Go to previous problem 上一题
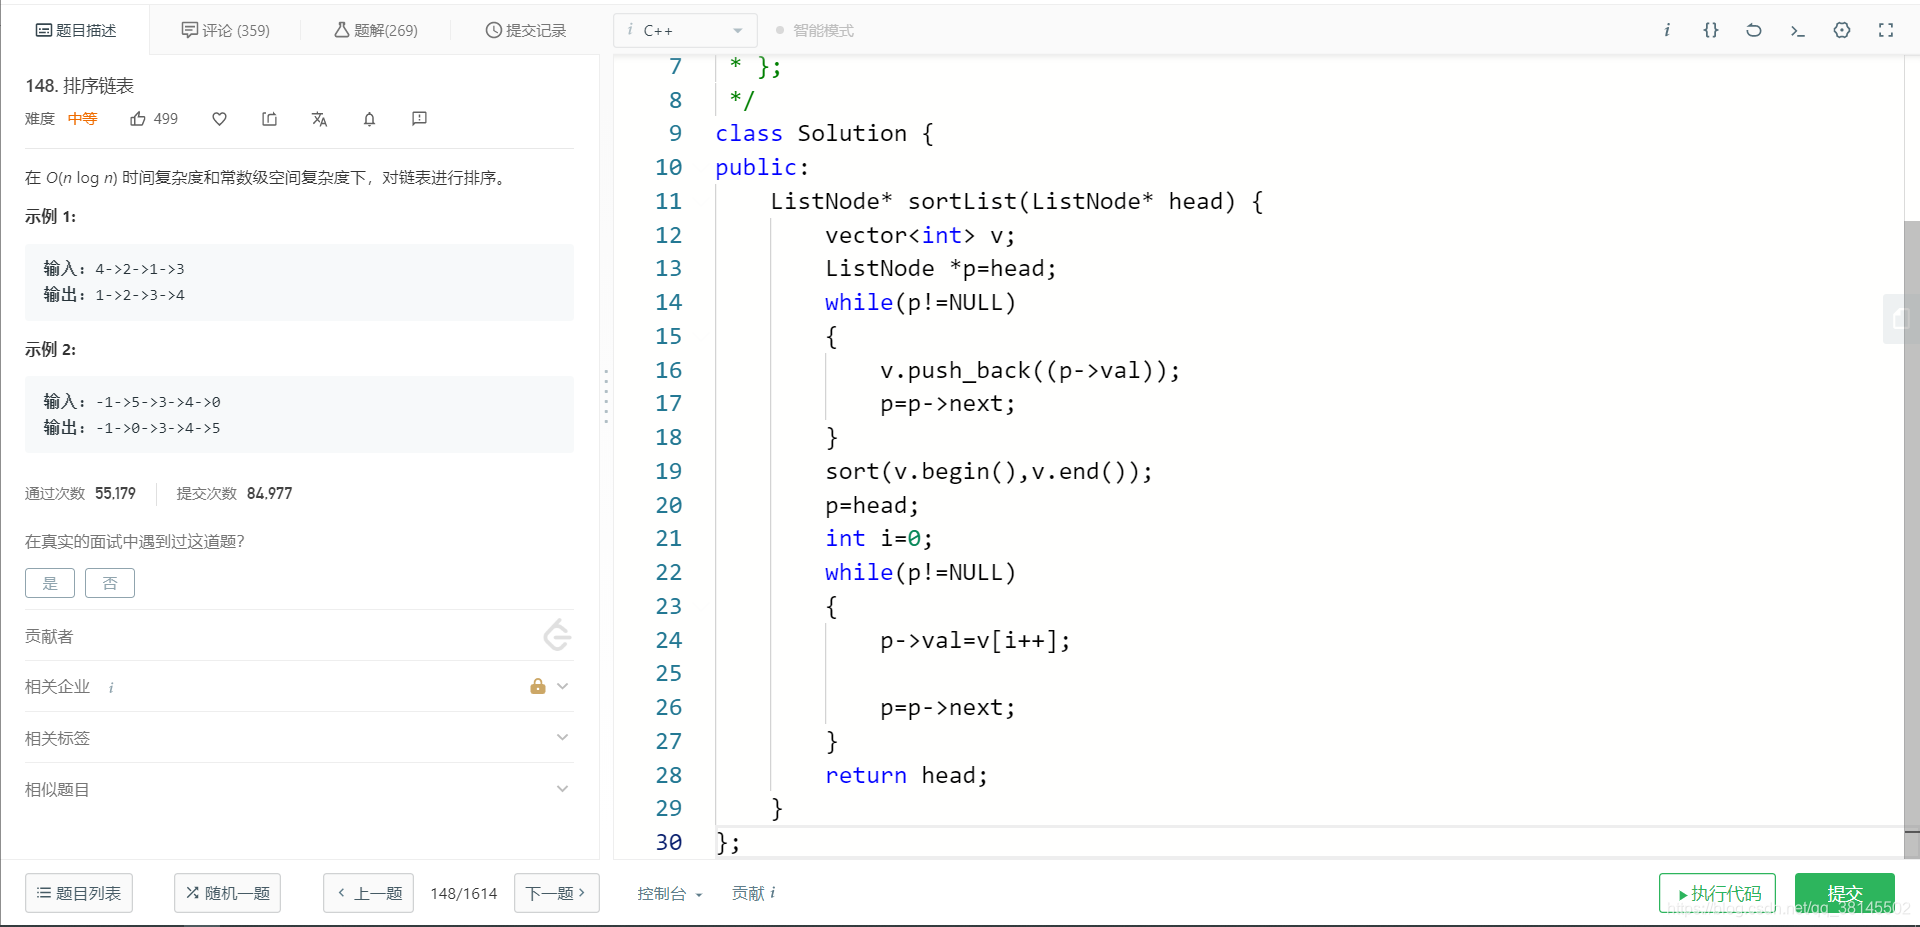The image size is (1920, 927). pos(369,893)
